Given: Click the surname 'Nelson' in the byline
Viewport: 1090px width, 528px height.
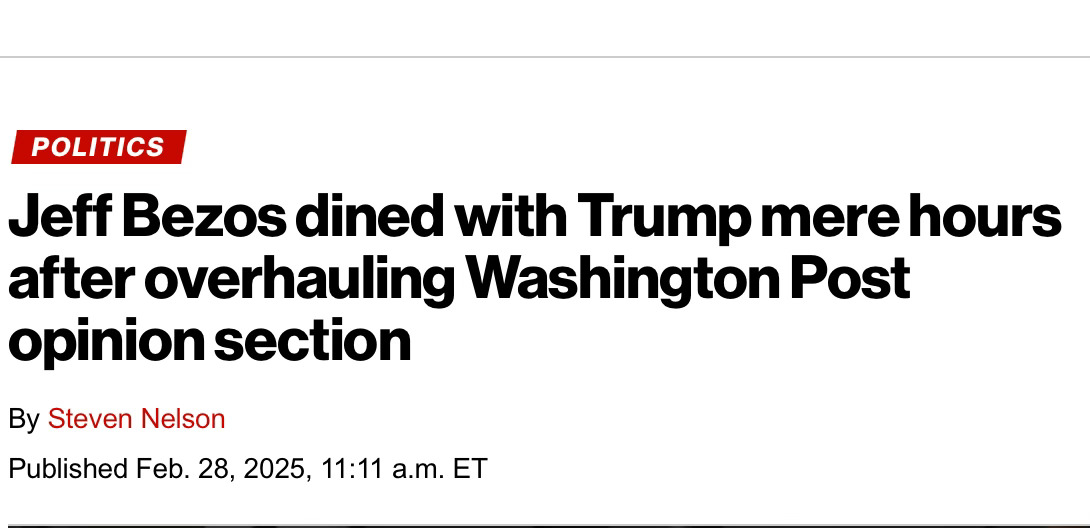Looking at the screenshot, I should (183, 419).
